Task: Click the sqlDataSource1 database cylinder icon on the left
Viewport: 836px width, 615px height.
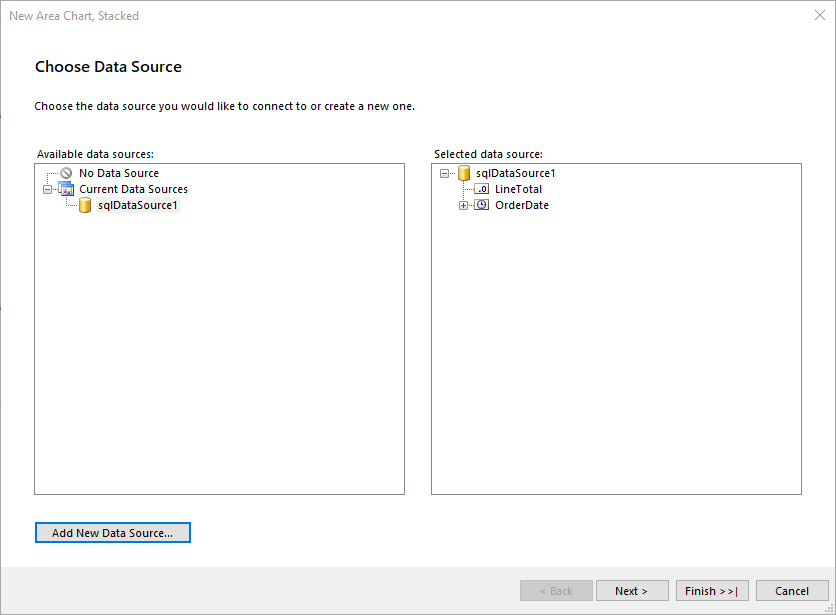Action: (x=85, y=205)
